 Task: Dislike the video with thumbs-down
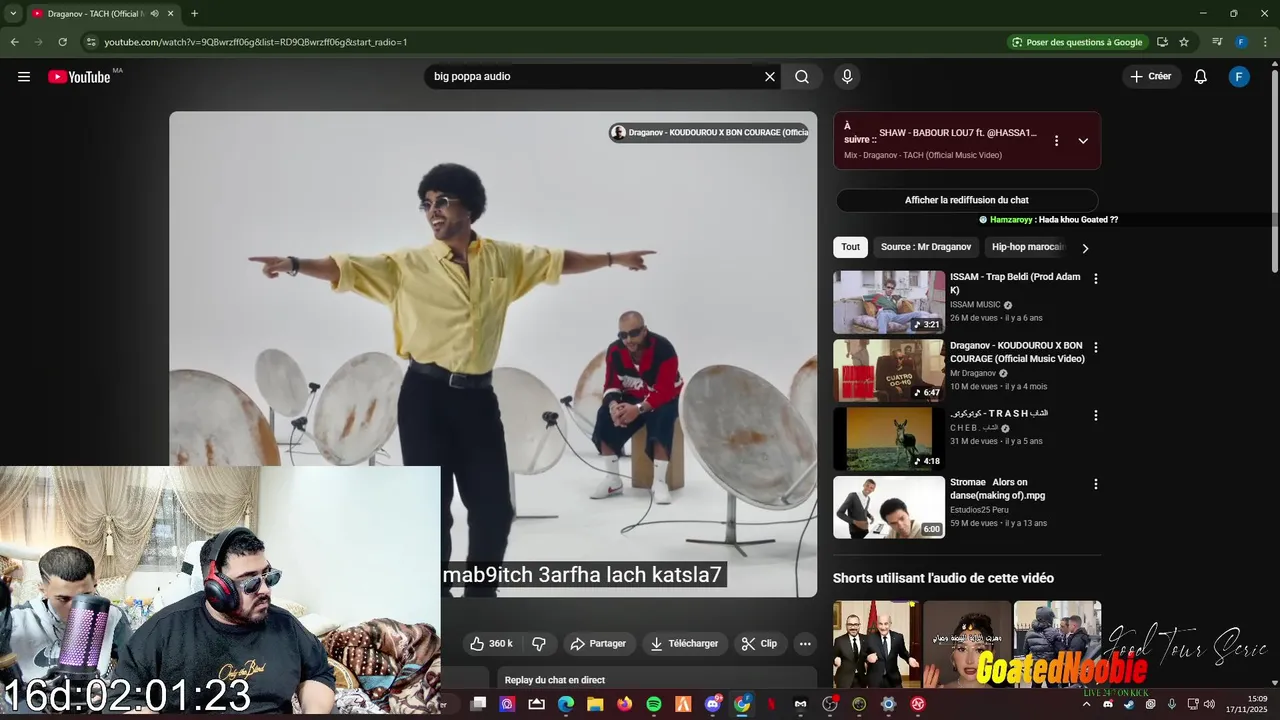point(538,644)
